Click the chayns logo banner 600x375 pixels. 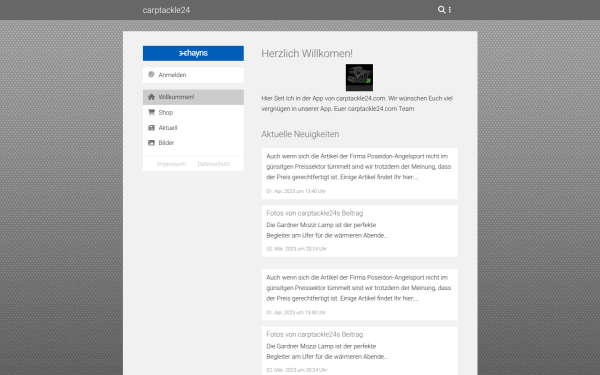click(193, 53)
